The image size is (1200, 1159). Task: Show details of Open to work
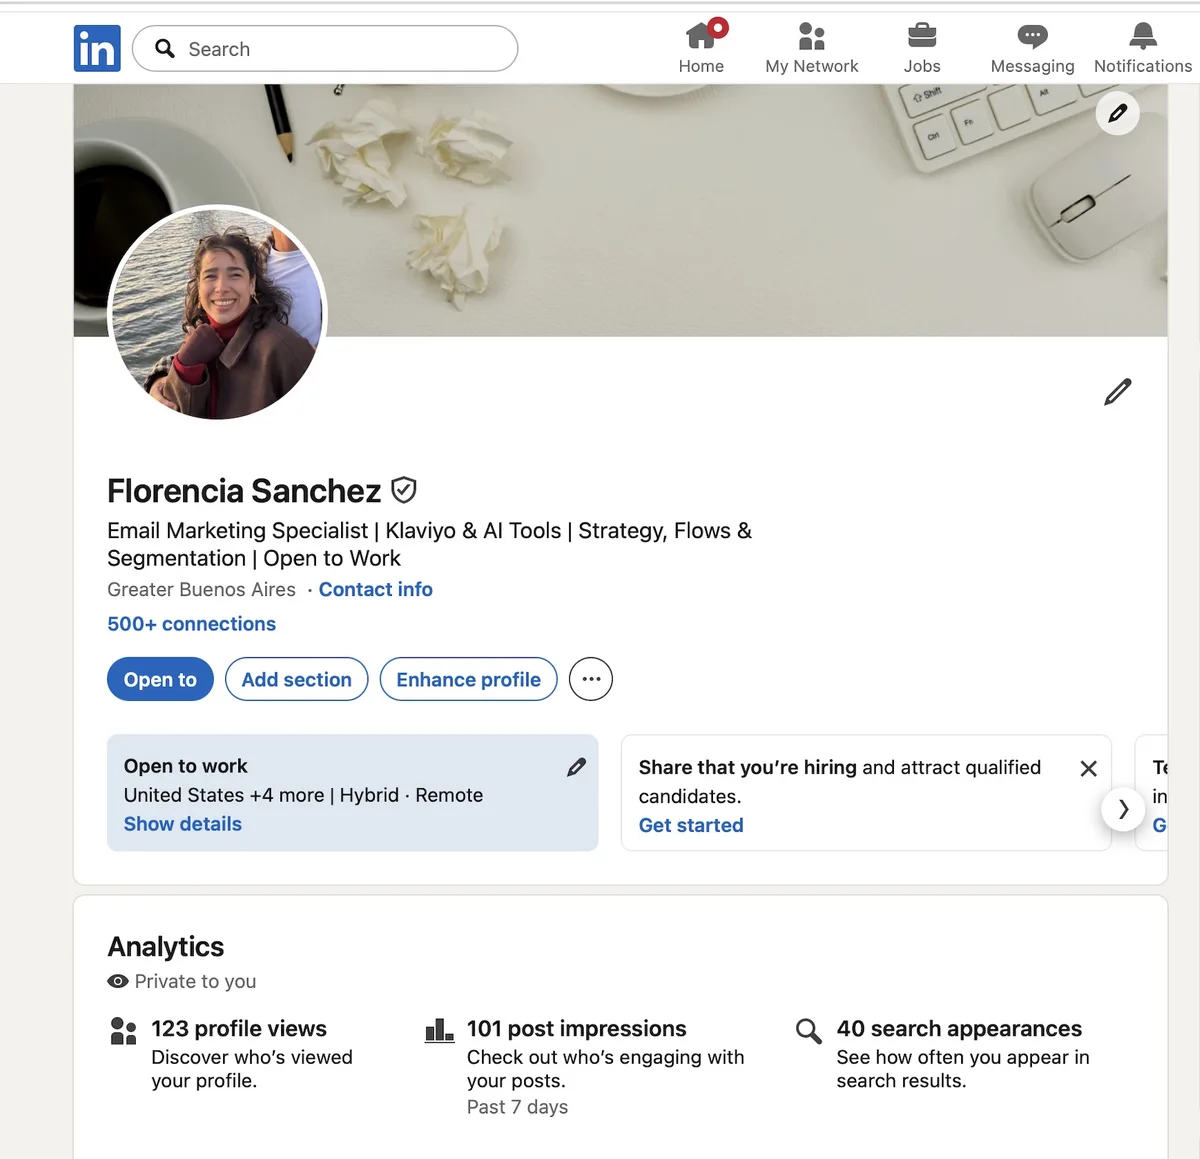183,824
